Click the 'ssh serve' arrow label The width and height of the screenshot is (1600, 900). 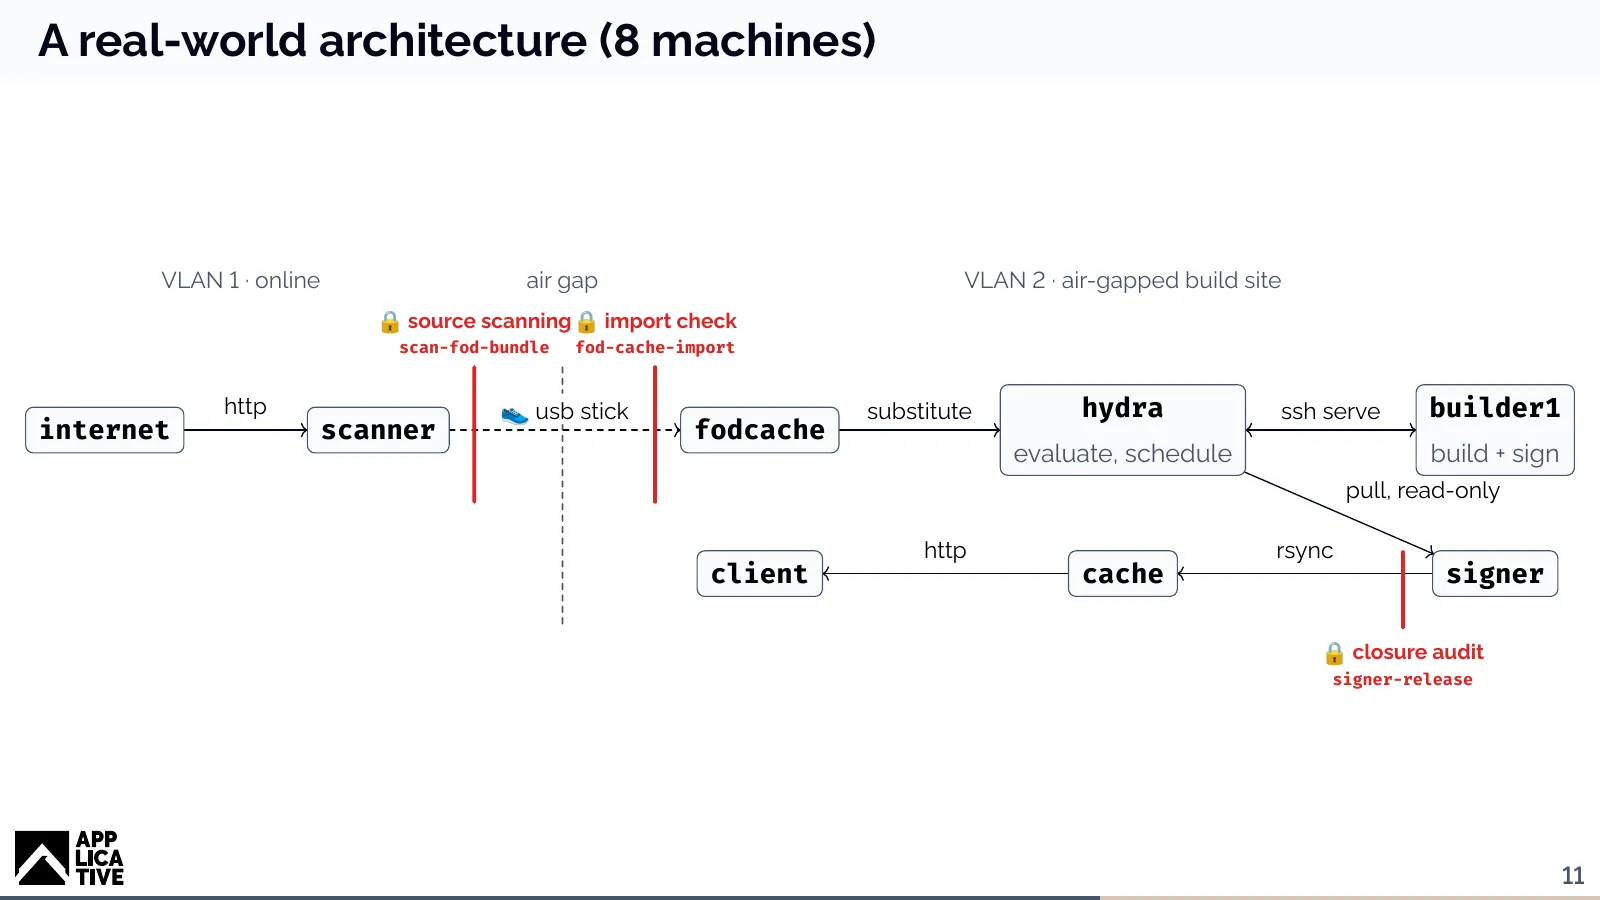1330,411
